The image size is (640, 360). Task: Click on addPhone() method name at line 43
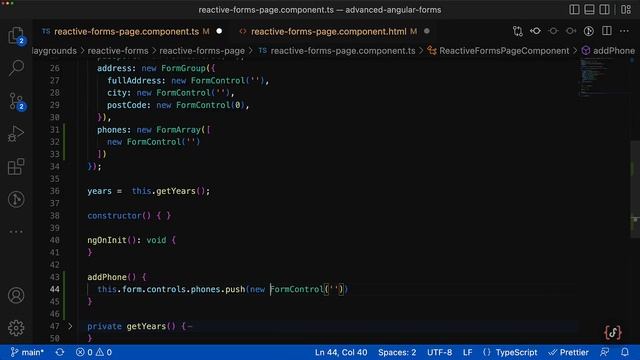pyautogui.click(x=107, y=277)
